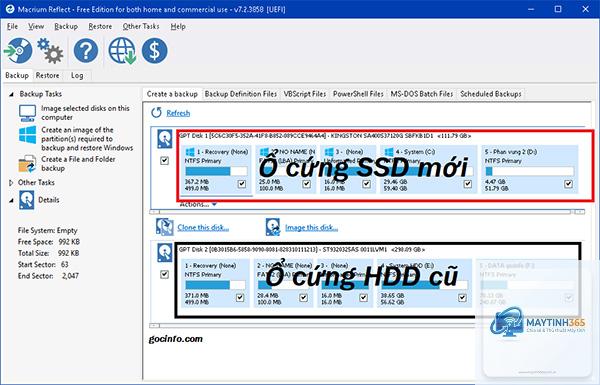This screenshot has height=385, width=600.
Task: Click Windows logo on Disk 1 Recovery partition
Action: (x=190, y=152)
